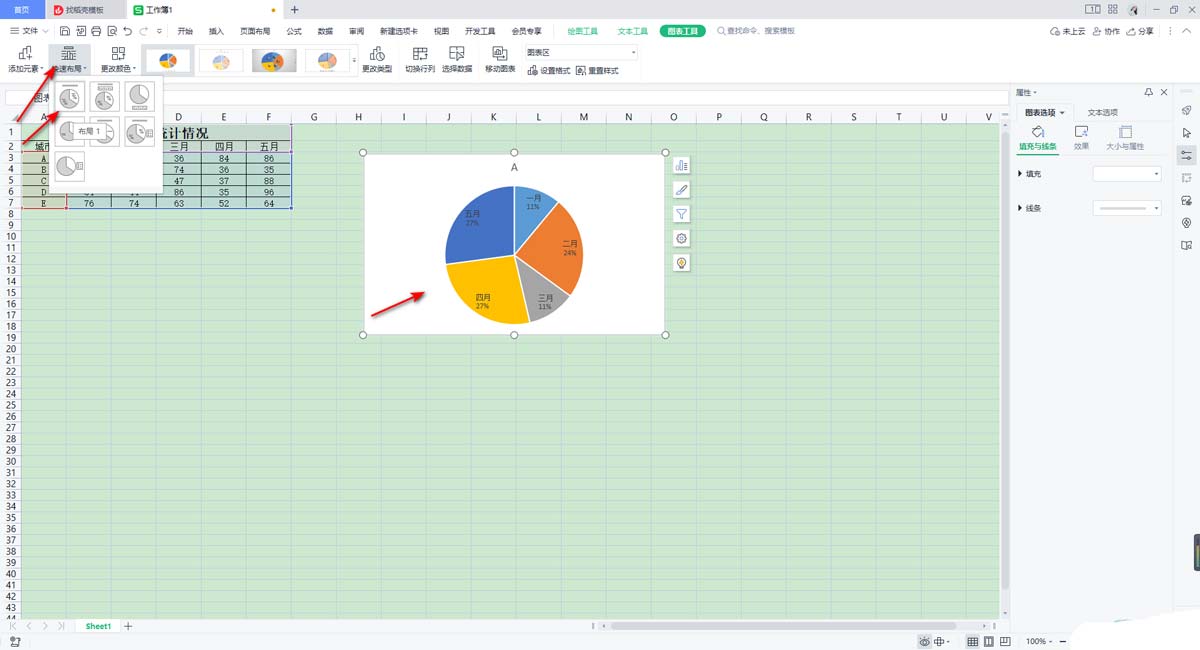Choose Layout 1 in quick layout gallery
Screen dimensions: 1200x650
70,97
